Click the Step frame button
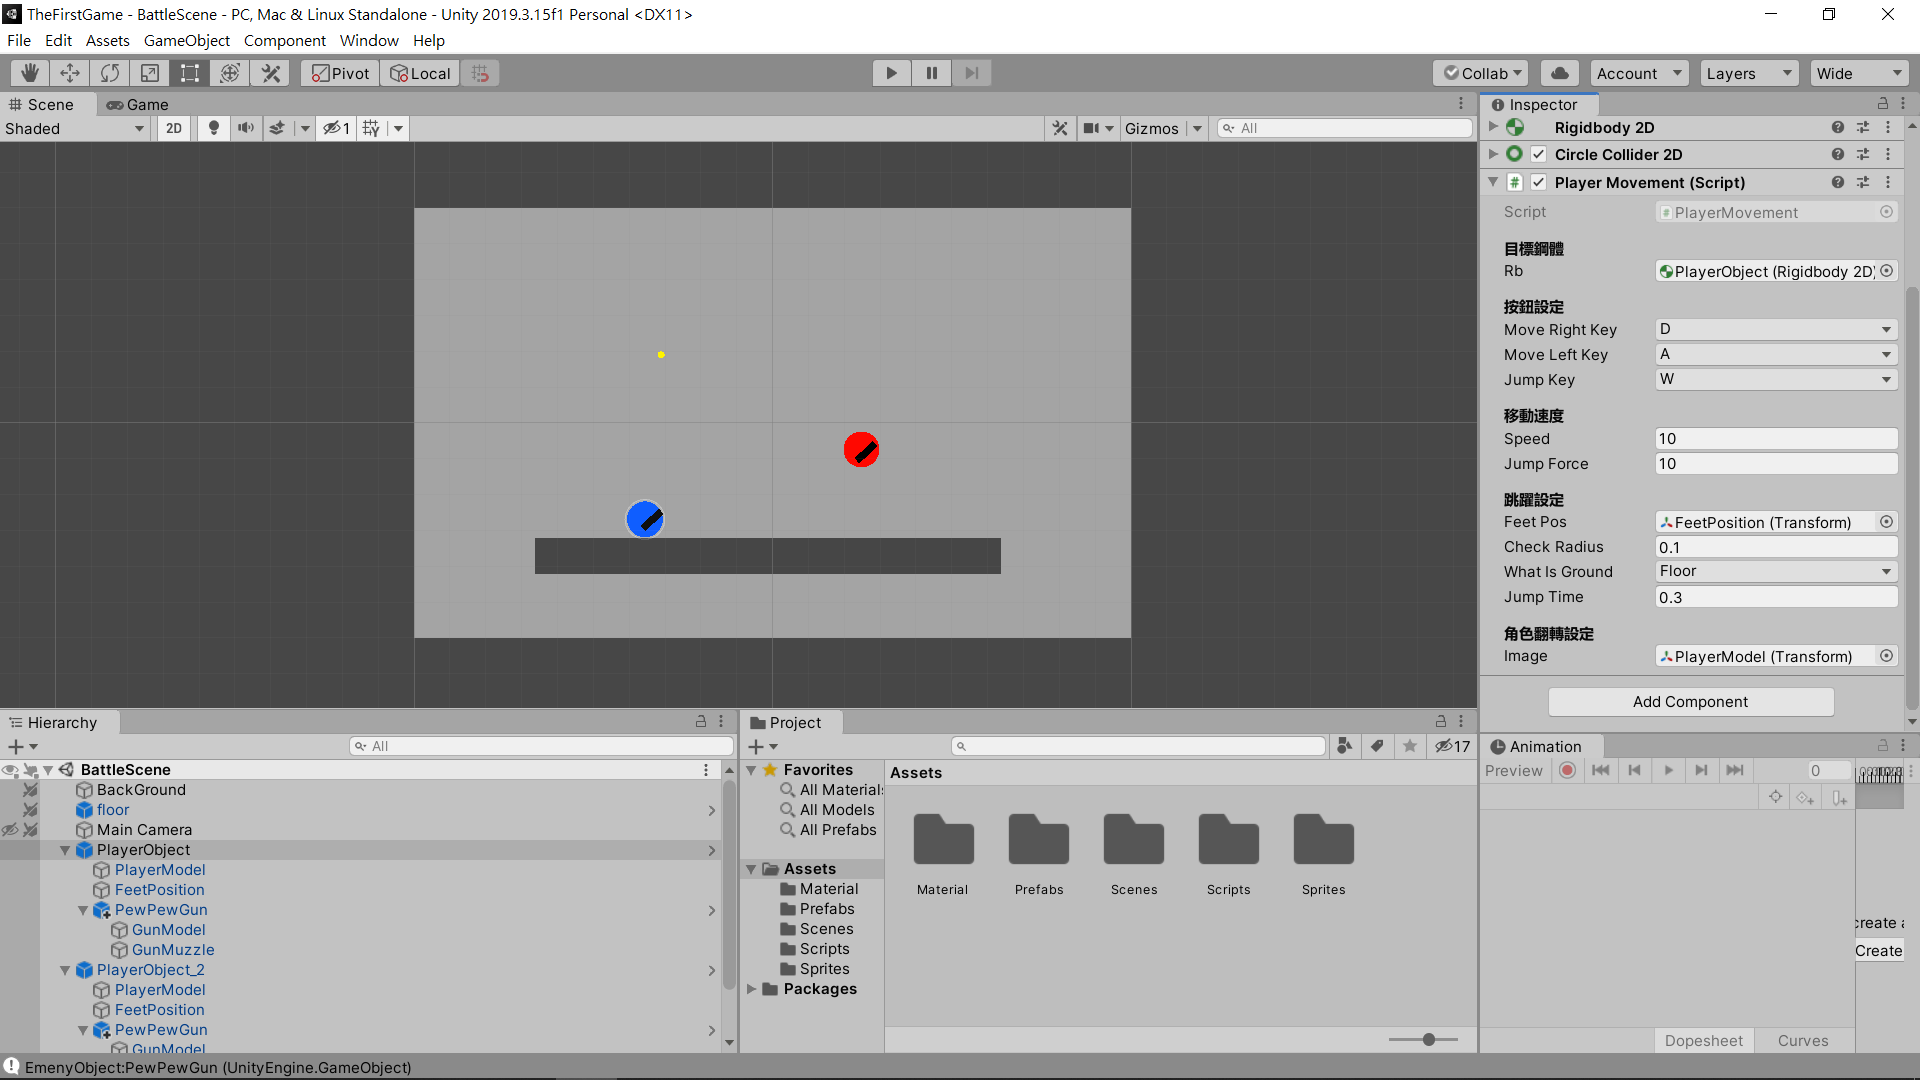 tap(972, 73)
